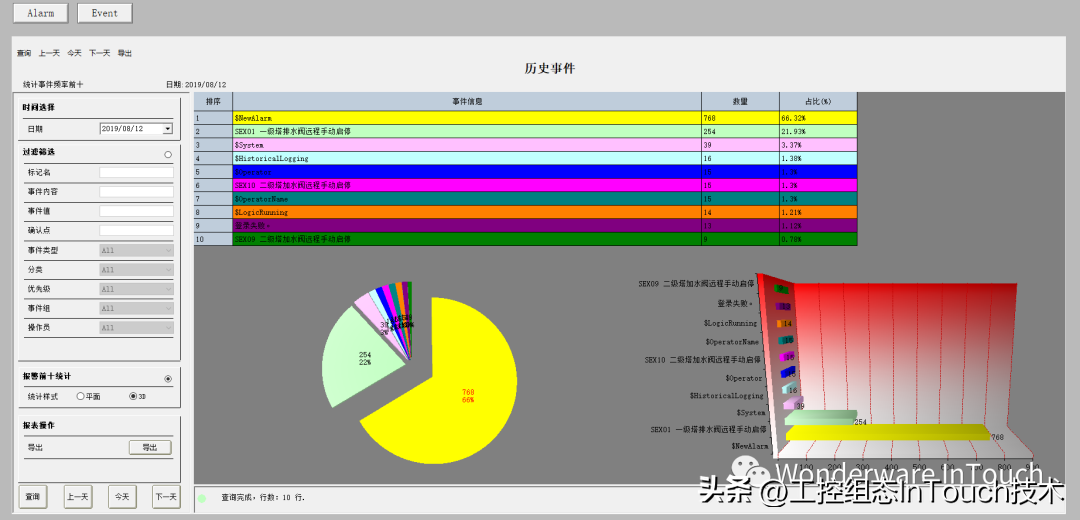1080x520 pixels.
Task: Click the top 导出 menu item
Action: coord(125,53)
